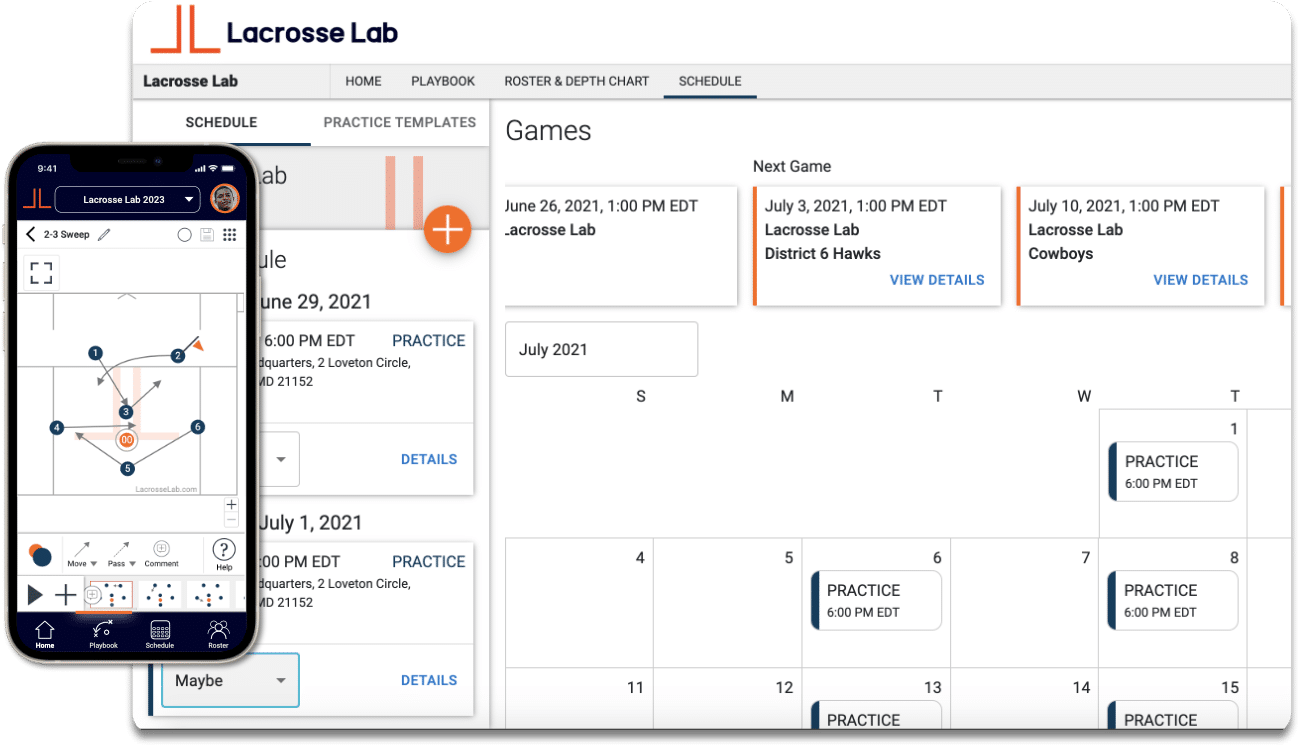Switch to the Practice Templates tab
The width and height of the screenshot is (1300, 751).
pyautogui.click(x=399, y=122)
